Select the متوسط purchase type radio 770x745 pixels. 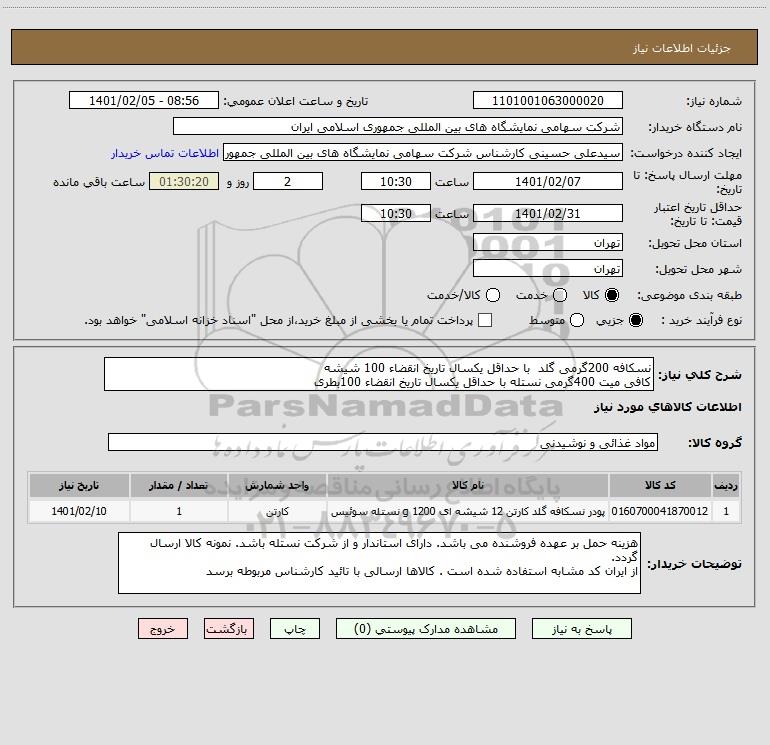tap(577, 320)
